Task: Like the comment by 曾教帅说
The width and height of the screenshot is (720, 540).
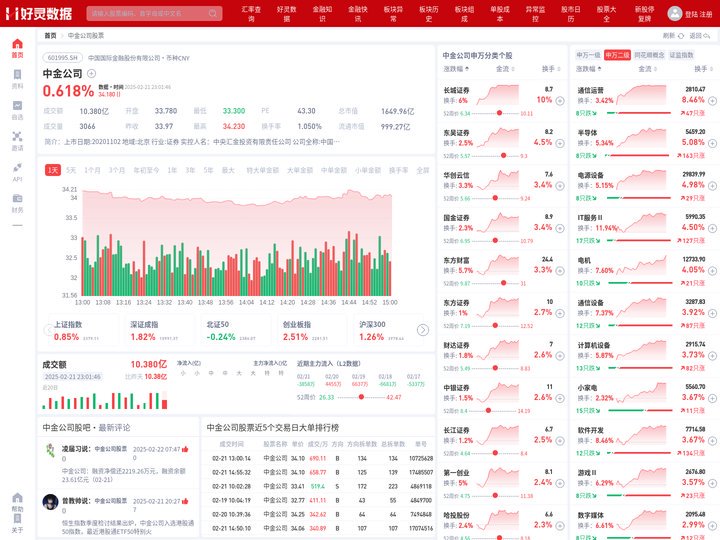Action: coord(185,501)
